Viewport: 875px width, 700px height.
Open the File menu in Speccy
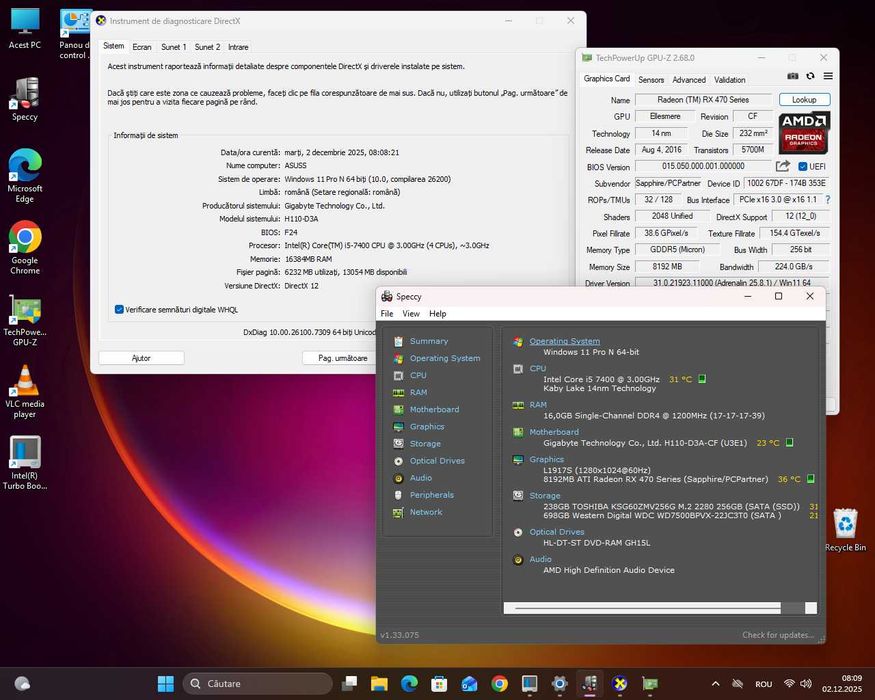click(387, 314)
